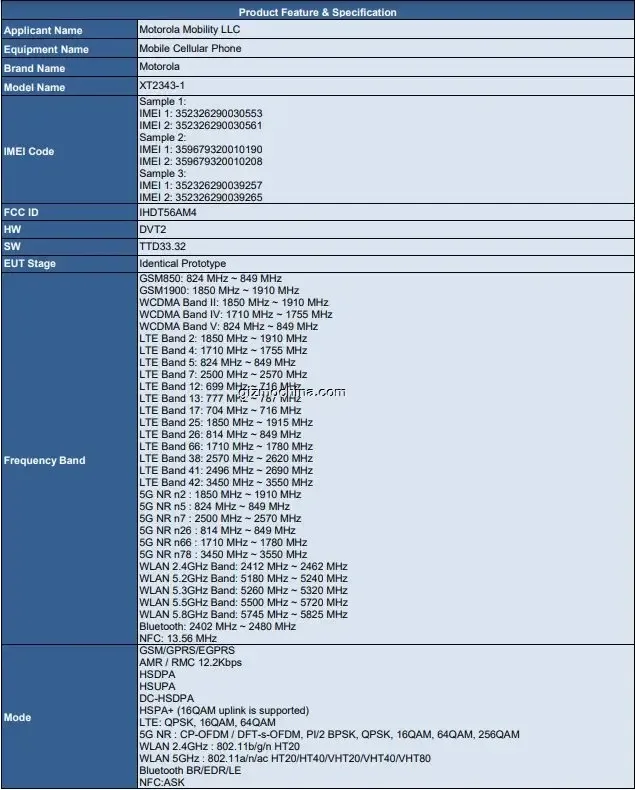635x790 pixels.
Task: Click the Applicant Name label cell
Action: 42,31
